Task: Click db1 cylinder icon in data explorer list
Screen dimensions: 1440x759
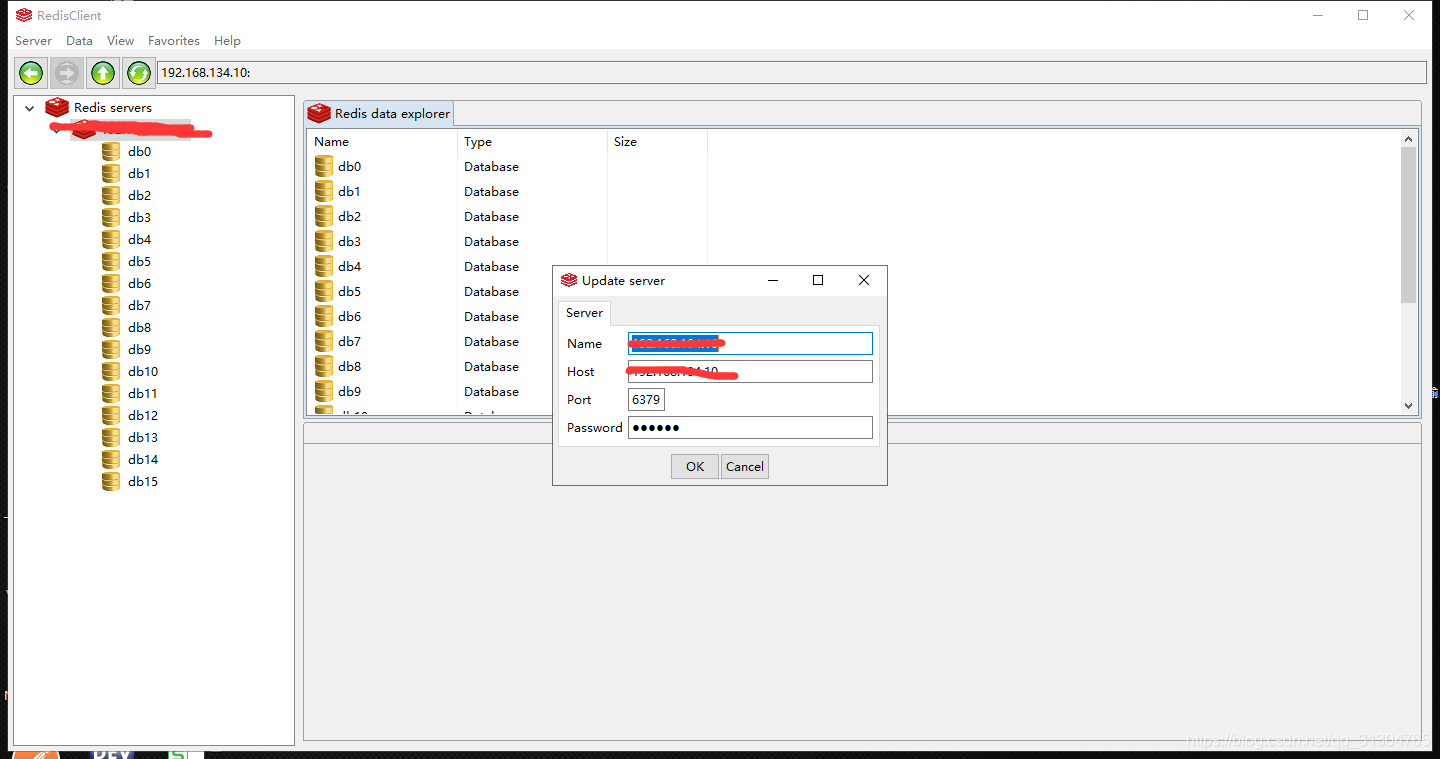Action: [324, 191]
